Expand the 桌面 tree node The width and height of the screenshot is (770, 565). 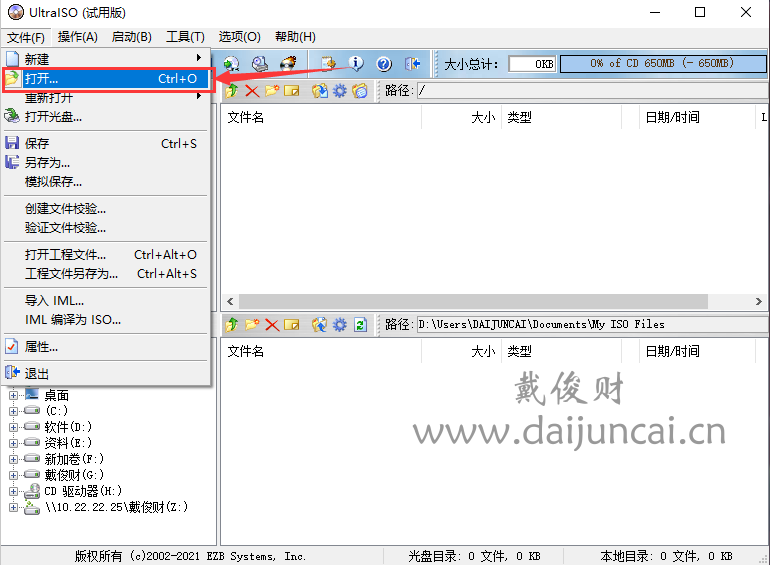click(13, 395)
